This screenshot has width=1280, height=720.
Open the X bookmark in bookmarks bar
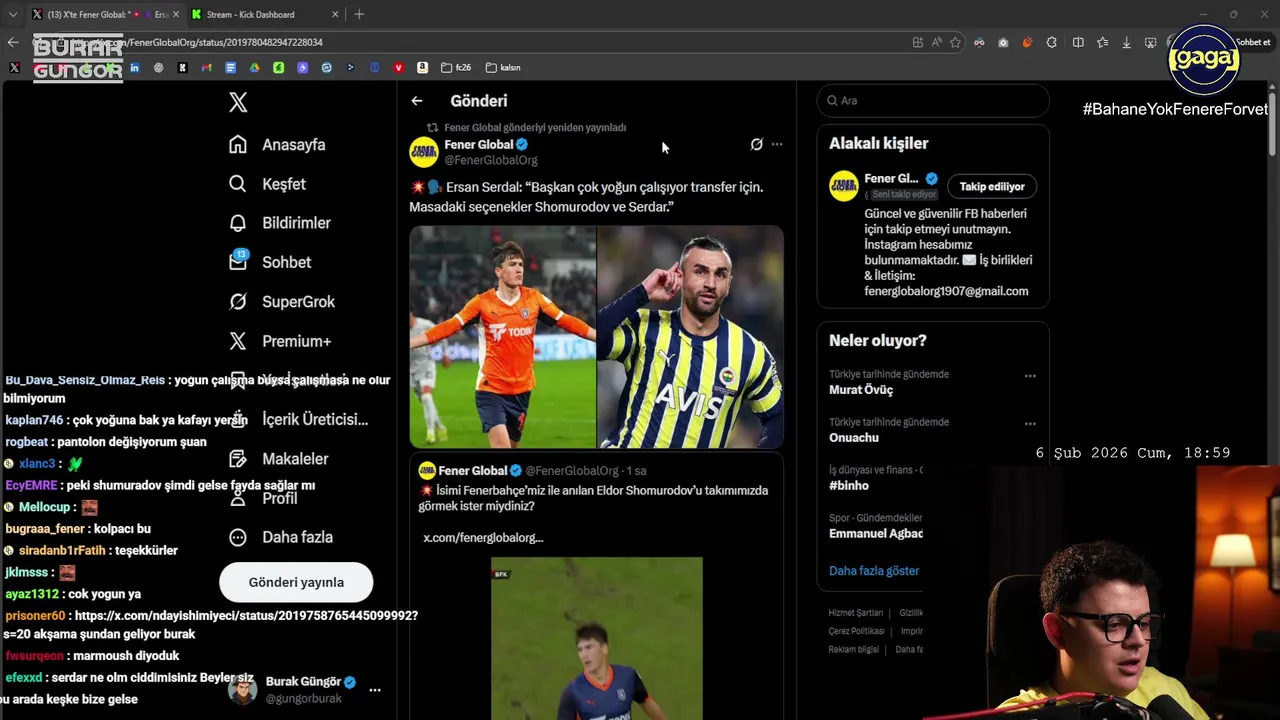14,68
